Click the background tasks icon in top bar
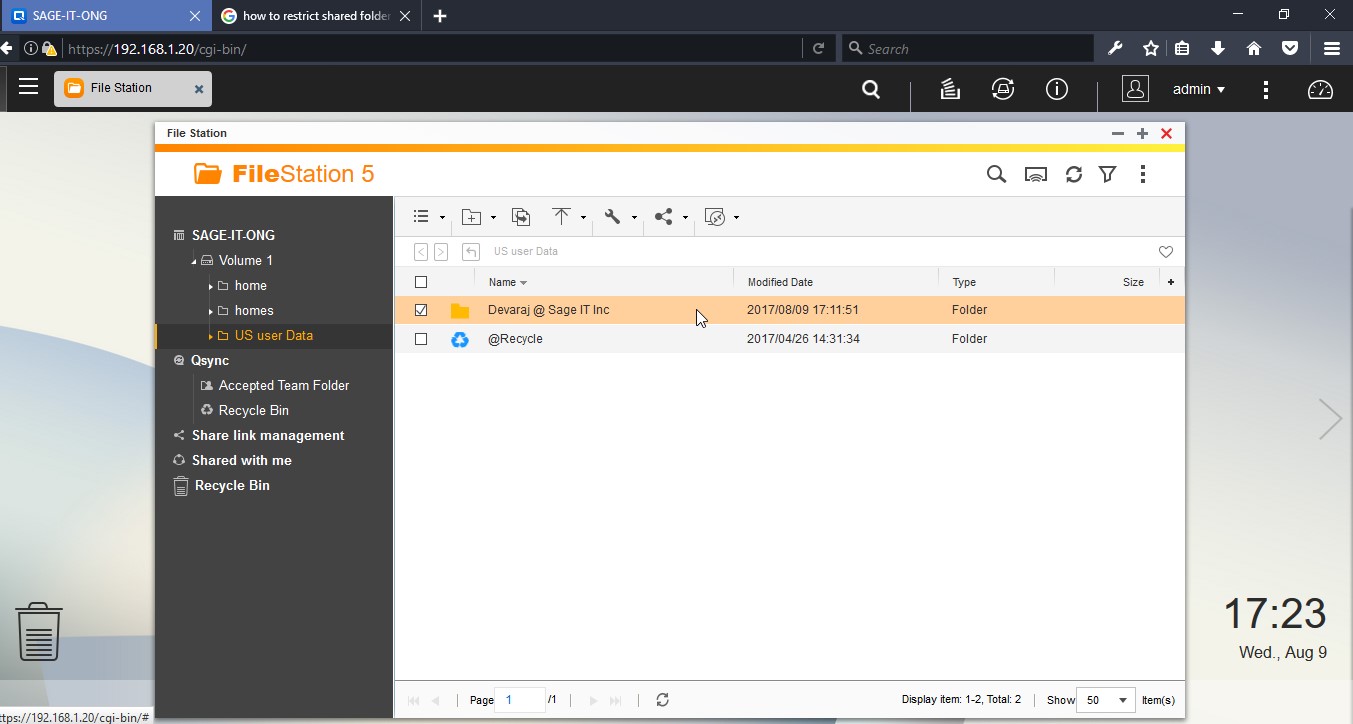The width and height of the screenshot is (1353, 724). 950,89
